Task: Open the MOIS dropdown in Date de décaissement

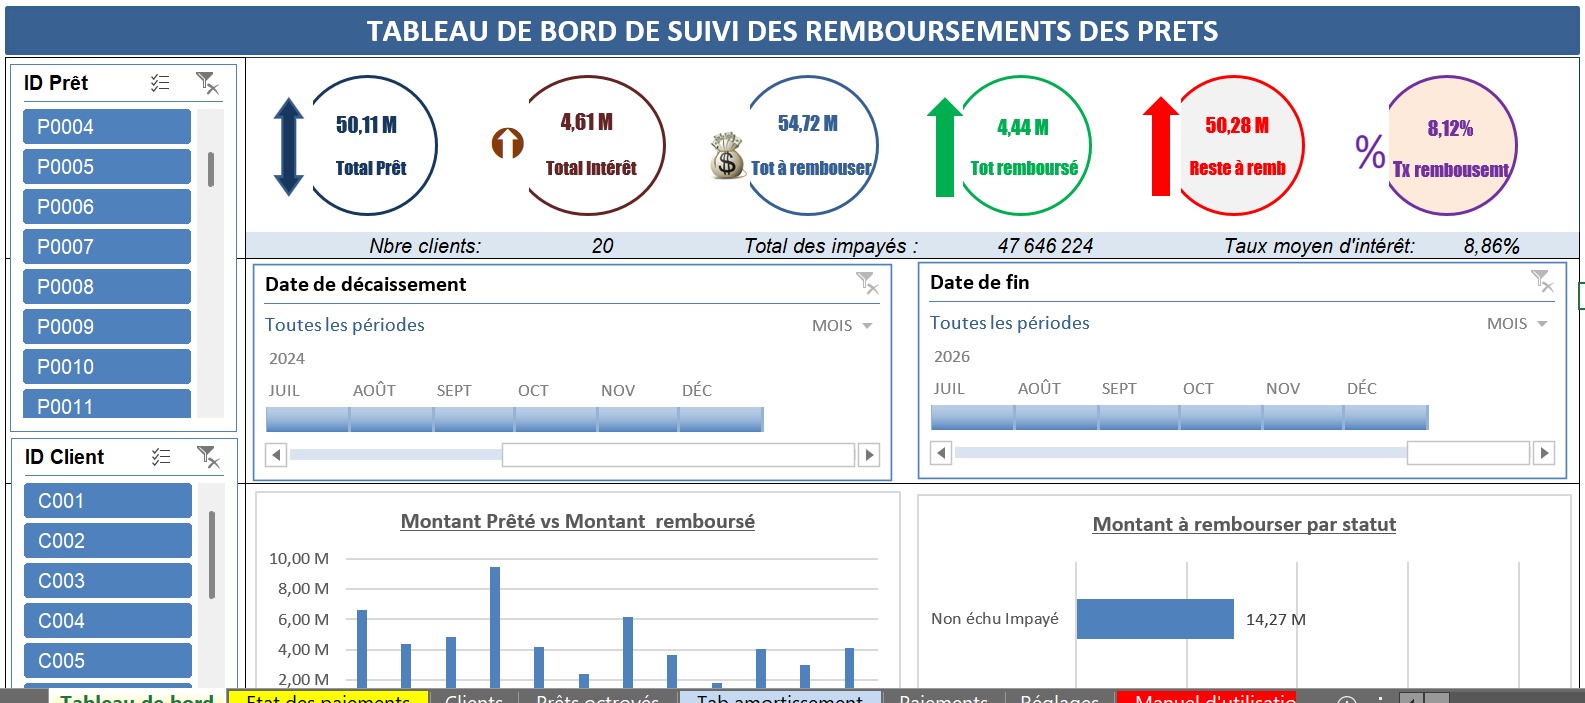Action: [842, 326]
